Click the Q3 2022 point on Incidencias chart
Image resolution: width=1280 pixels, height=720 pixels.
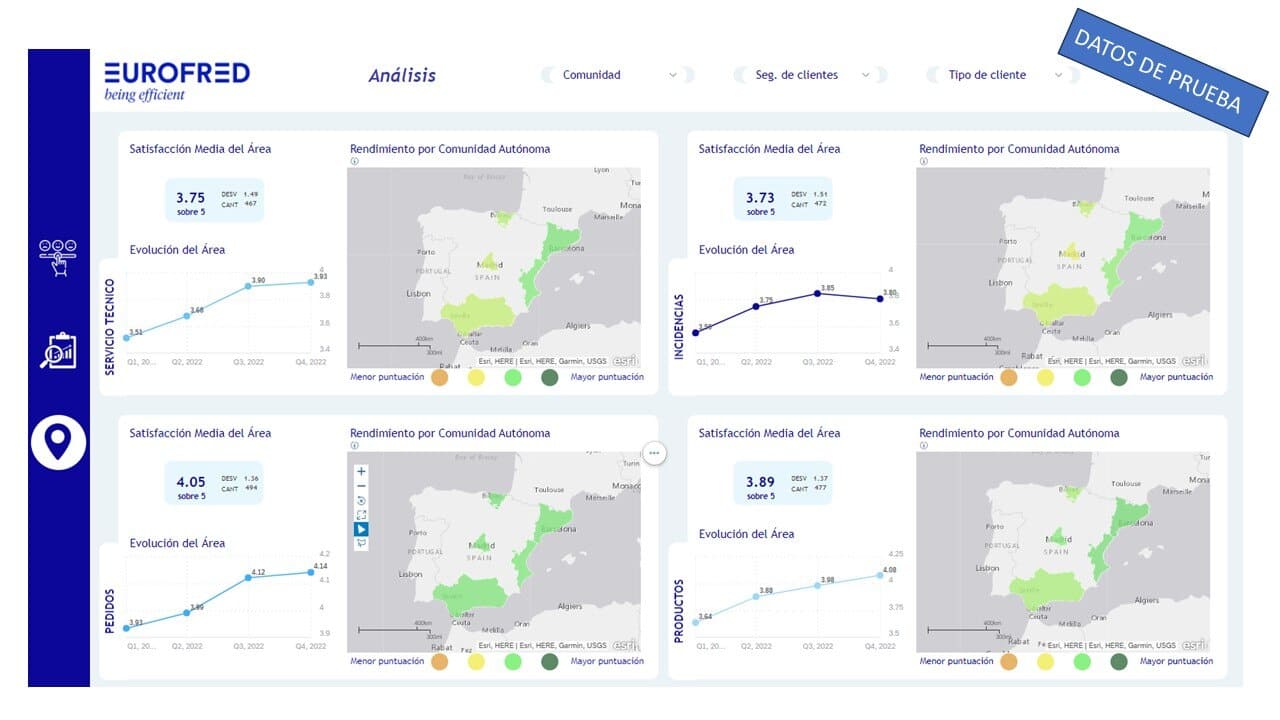(817, 293)
